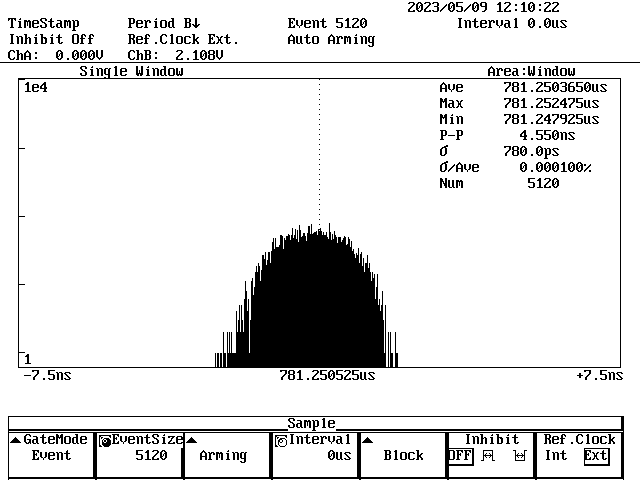The image size is (640, 480).
Task: Switch Ref.Clock to Ext
Action: (595, 456)
